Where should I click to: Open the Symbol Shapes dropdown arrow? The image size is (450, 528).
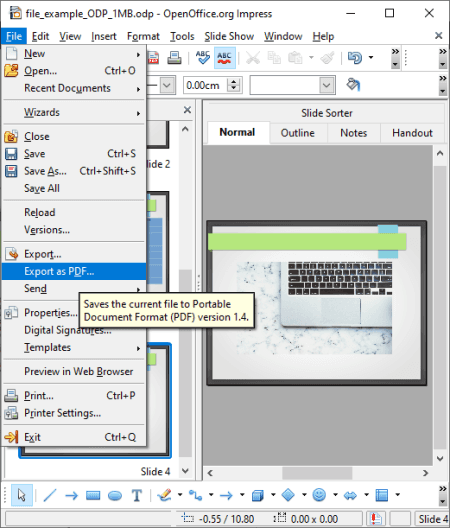[x=335, y=495]
